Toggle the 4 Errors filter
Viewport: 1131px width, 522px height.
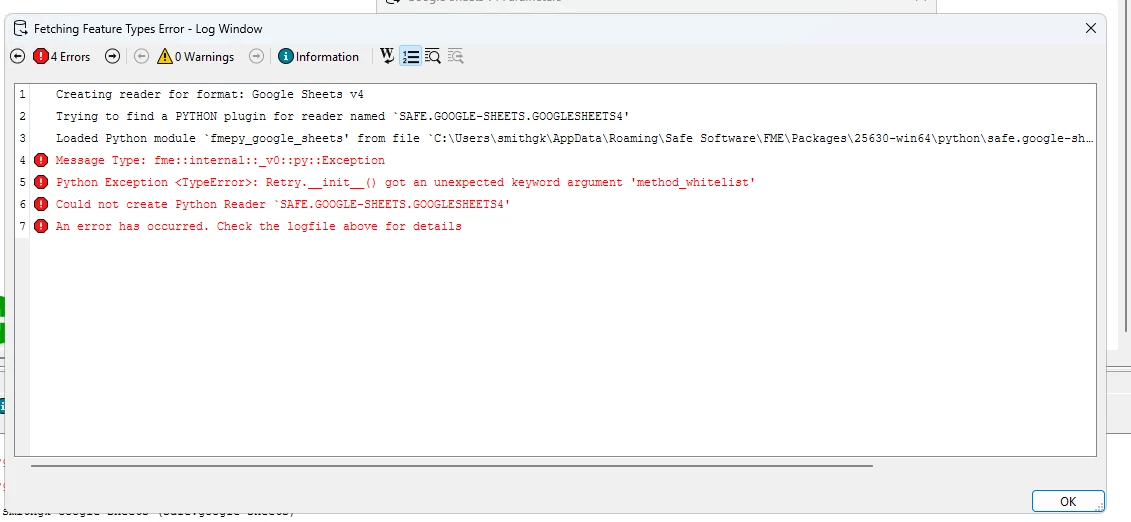coord(62,56)
